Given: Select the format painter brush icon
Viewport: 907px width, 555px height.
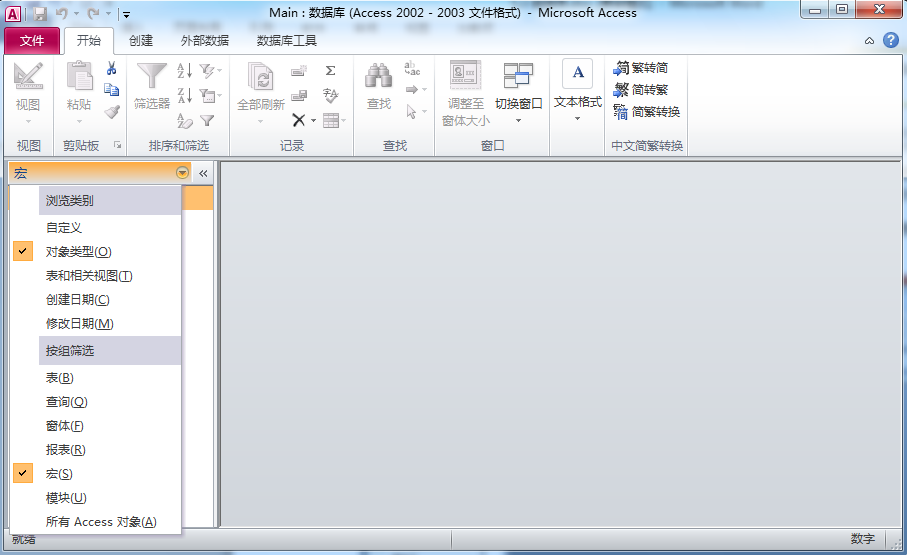Looking at the screenshot, I should pos(112,112).
